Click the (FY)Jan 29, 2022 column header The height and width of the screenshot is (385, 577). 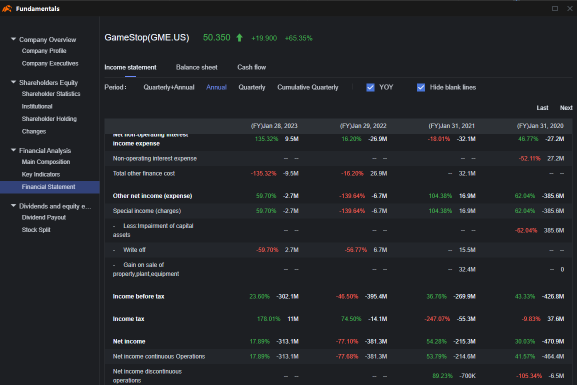(x=363, y=126)
